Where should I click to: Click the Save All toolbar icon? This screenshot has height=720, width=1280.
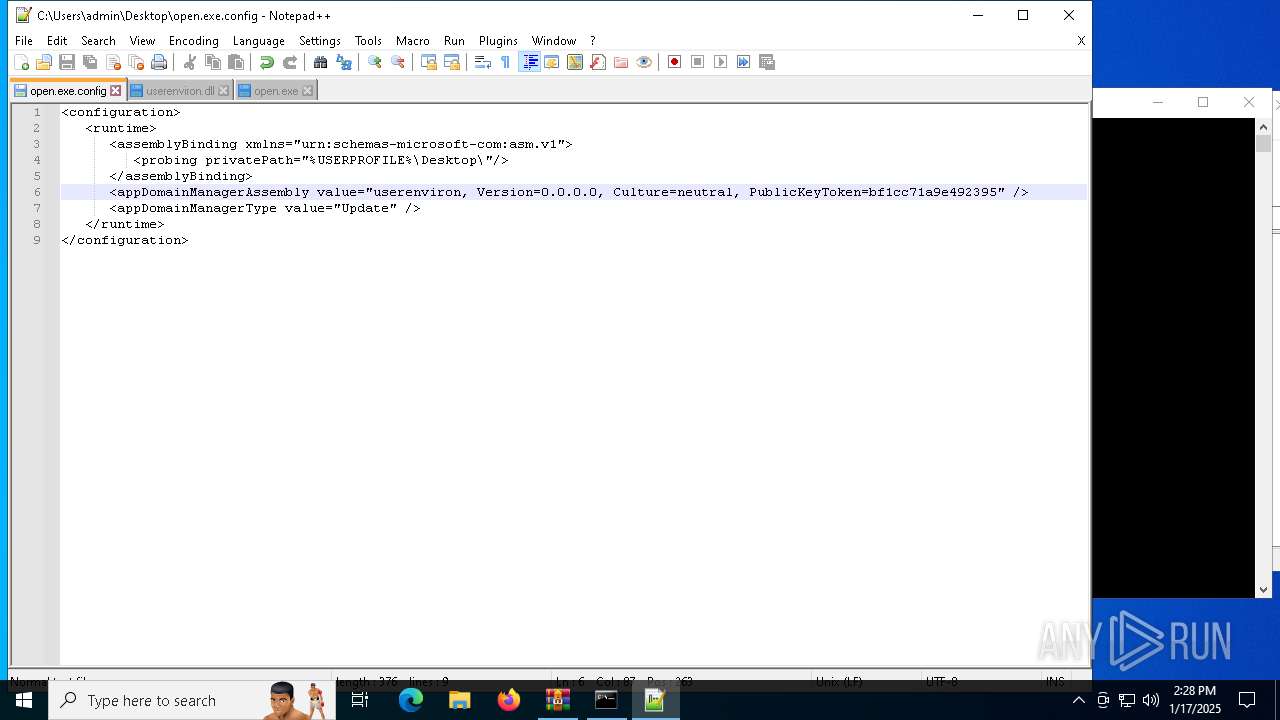[90, 62]
